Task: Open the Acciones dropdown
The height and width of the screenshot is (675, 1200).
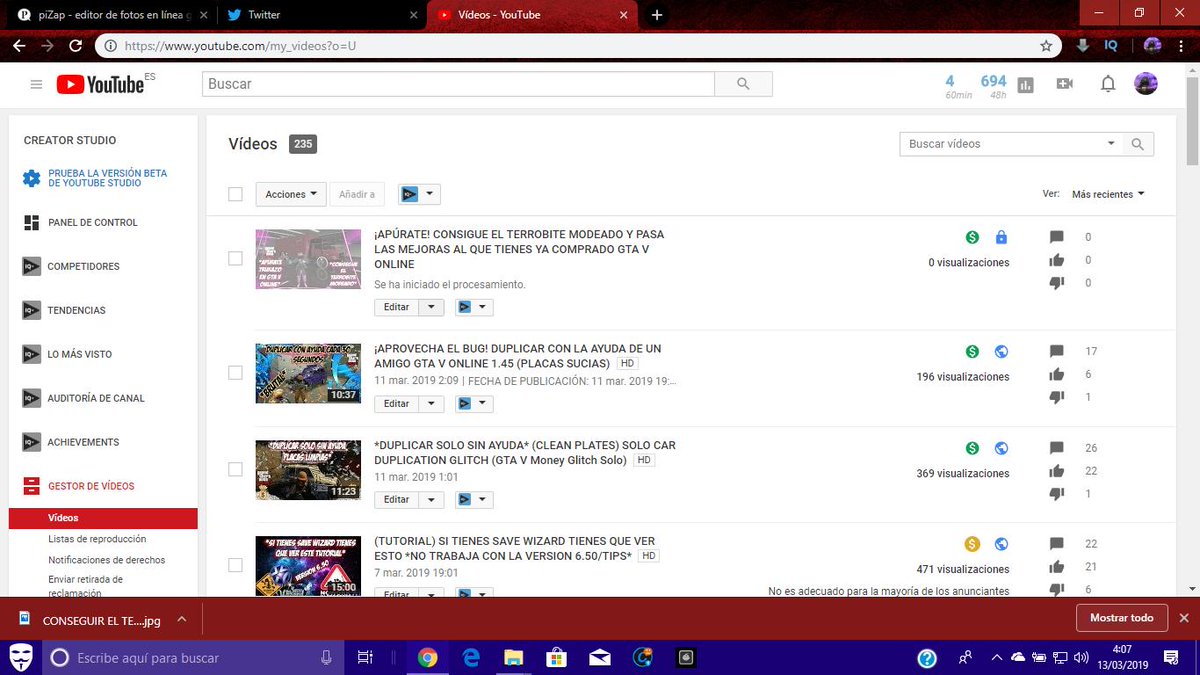Action: (291, 194)
